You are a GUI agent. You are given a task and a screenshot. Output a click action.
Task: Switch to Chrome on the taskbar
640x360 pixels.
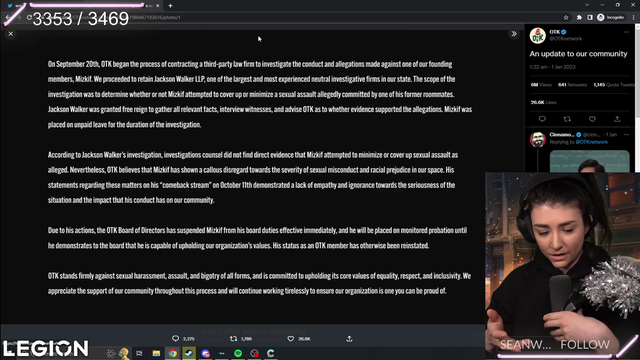click(x=173, y=353)
